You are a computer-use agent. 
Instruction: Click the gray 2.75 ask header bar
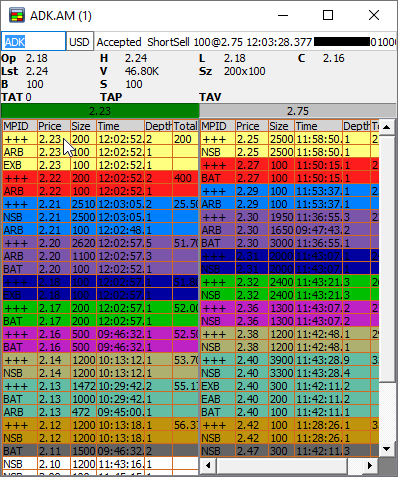point(298,111)
